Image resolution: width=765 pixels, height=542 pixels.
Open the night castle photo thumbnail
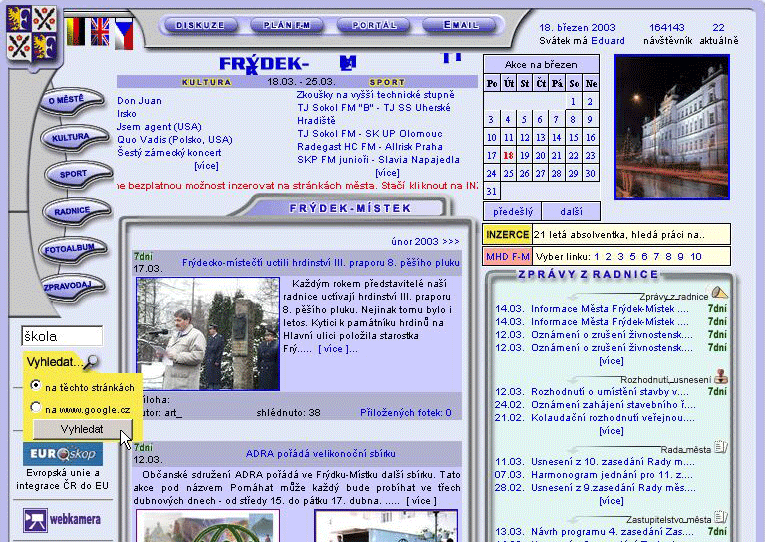671,126
